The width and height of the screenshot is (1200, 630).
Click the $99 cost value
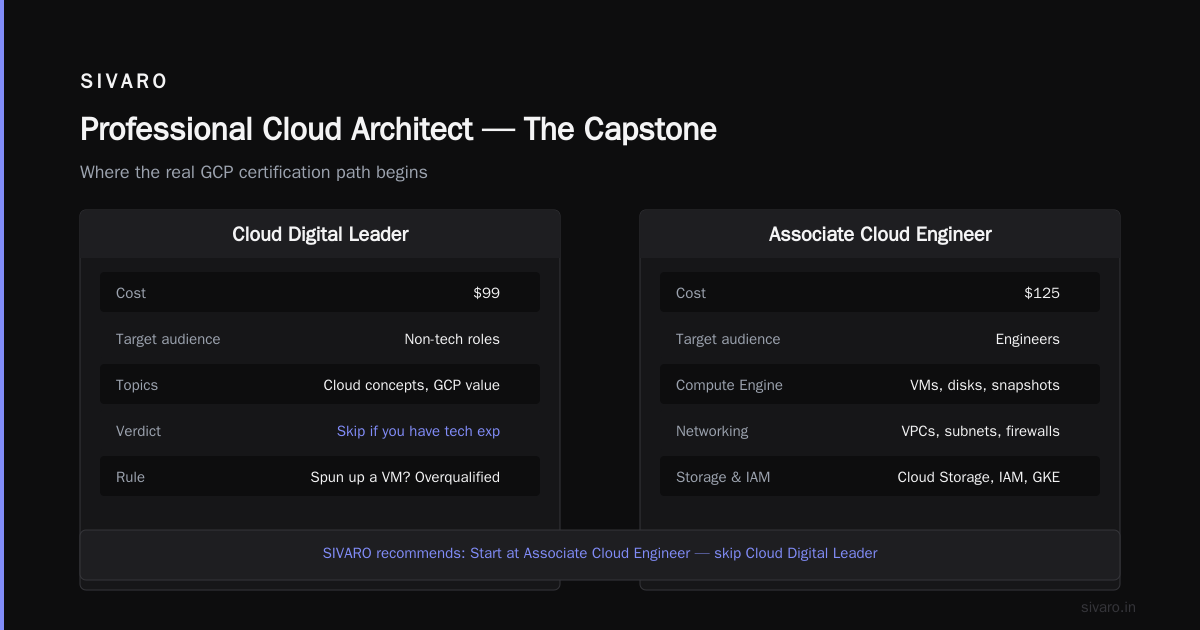(486, 293)
